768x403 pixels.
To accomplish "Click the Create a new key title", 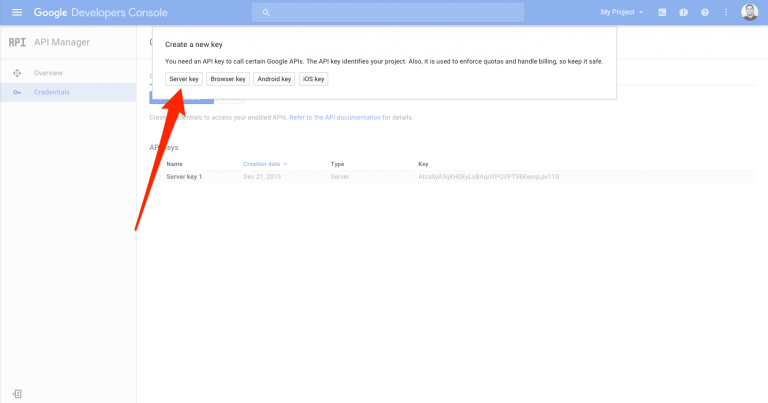I will click(193, 45).
